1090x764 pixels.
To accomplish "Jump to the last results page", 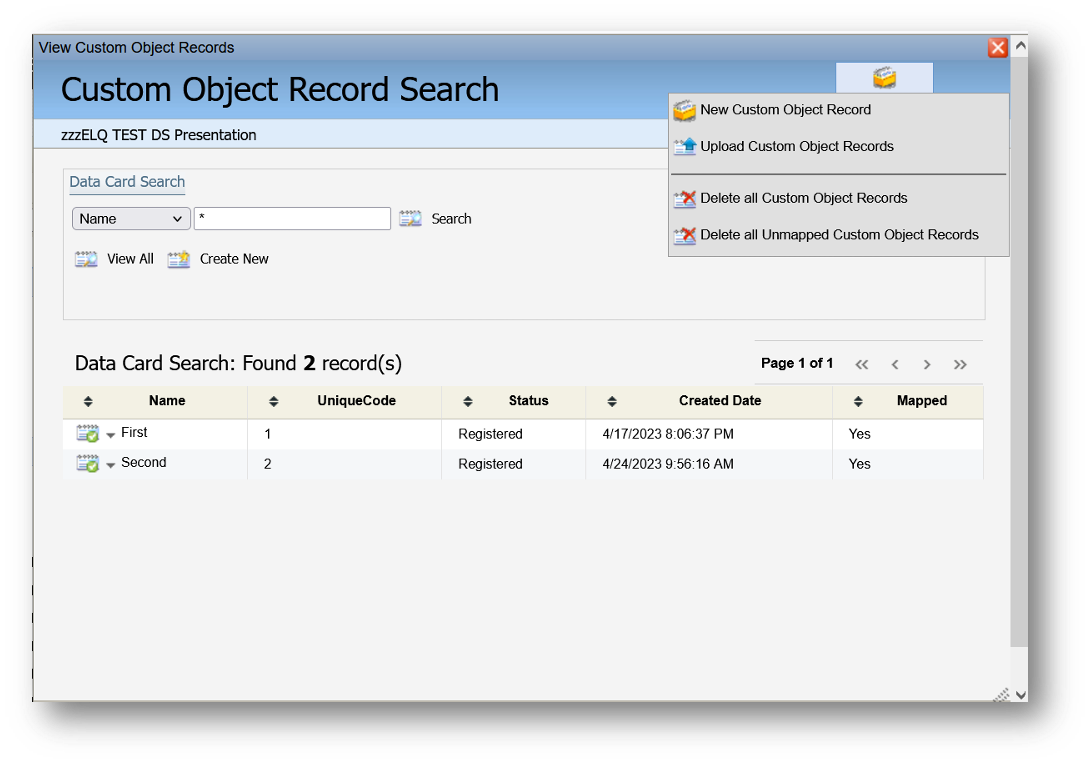I will pyautogui.click(x=960, y=364).
